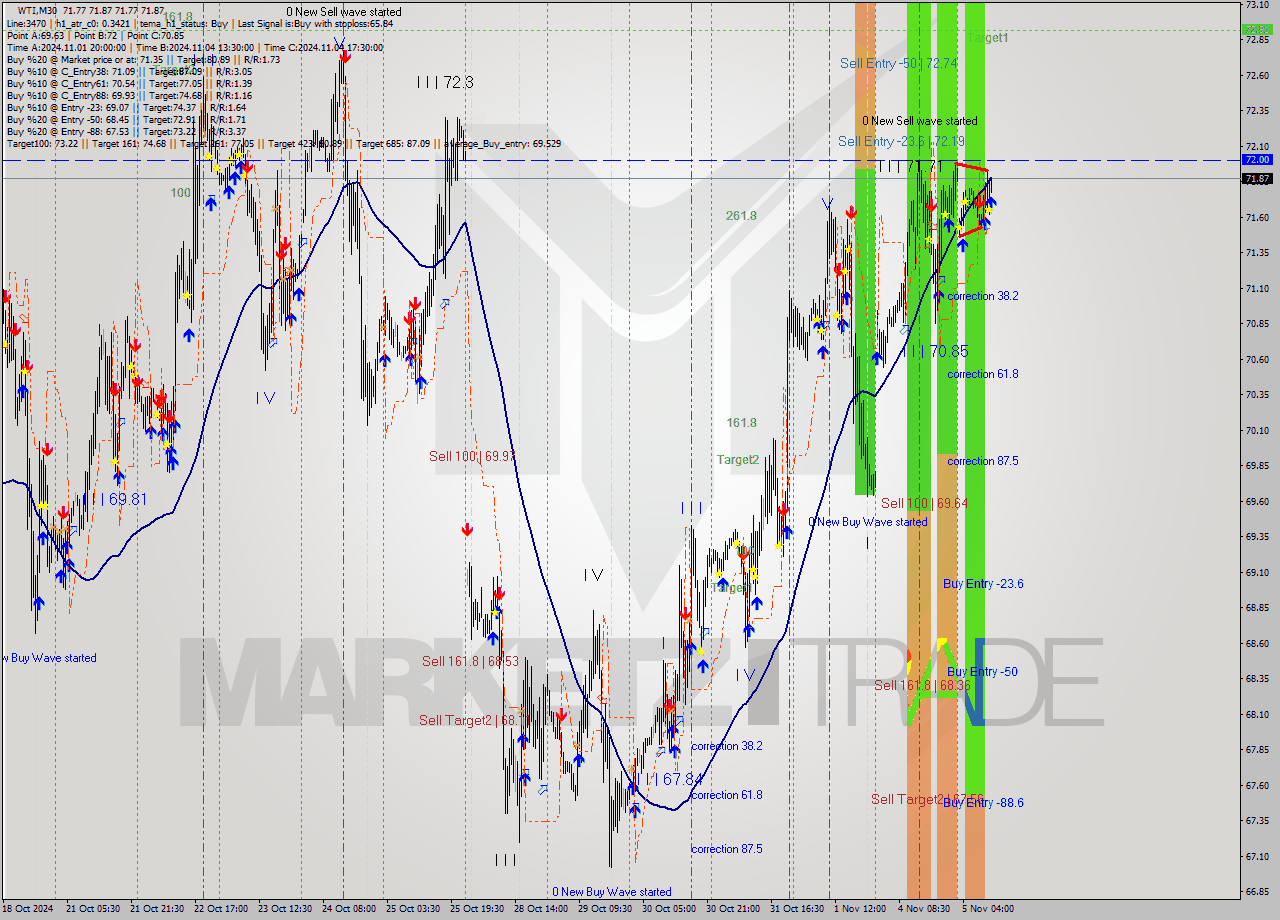Click the '25 Oct 19:30' time axis label

coord(477,909)
